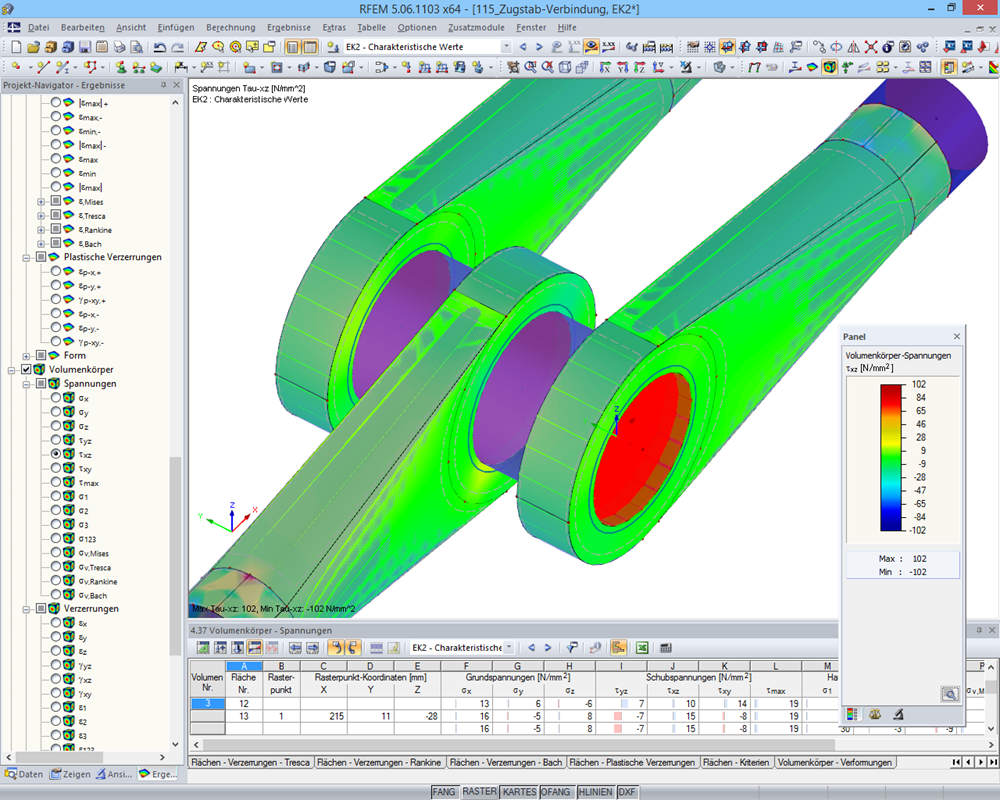
Task: Go to the next load case in the main toolbar
Action: pos(539,47)
